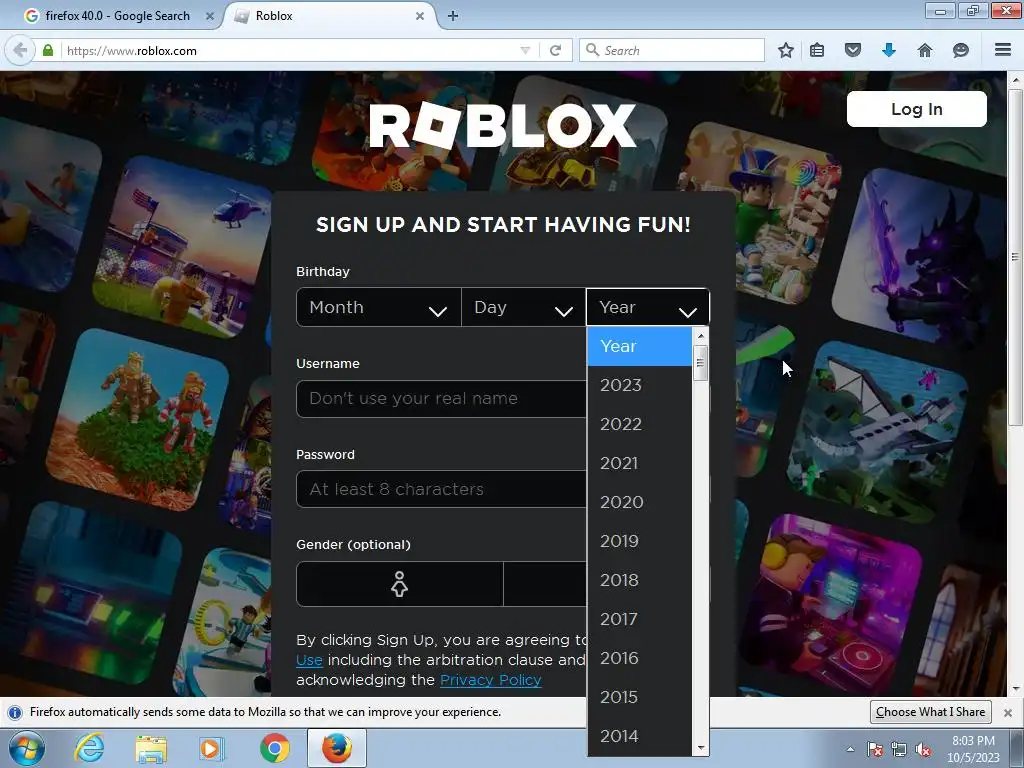This screenshot has width=1024, height=768.
Task: Click the green padlock site identity icon
Action: pyautogui.click(x=48, y=50)
